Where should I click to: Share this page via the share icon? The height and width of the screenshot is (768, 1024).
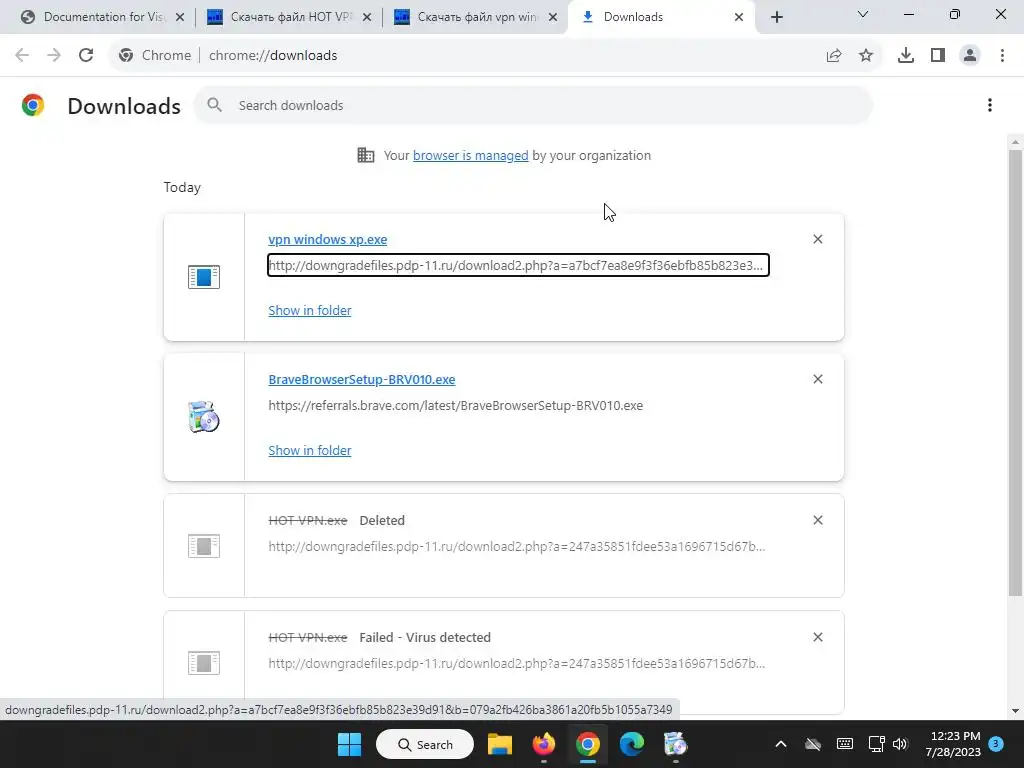pyautogui.click(x=834, y=56)
